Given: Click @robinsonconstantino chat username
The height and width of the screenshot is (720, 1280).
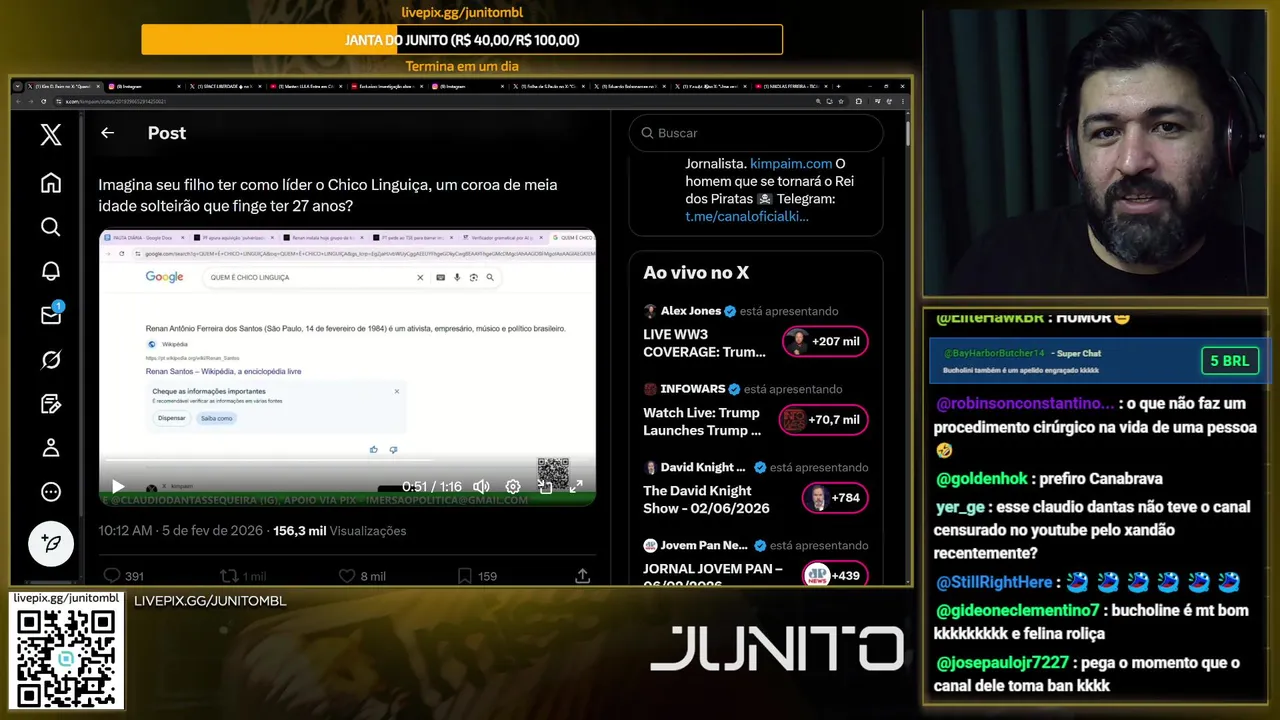Looking at the screenshot, I should pyautogui.click(x=1025, y=404).
